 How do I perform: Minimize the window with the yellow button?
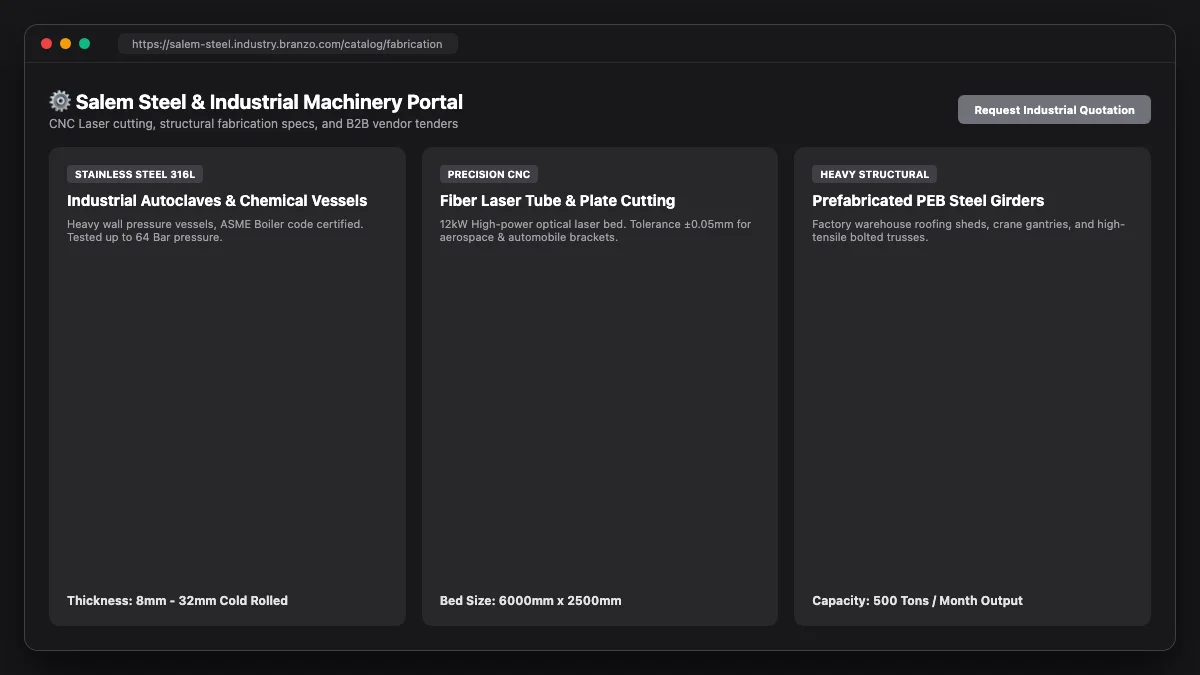pos(65,44)
